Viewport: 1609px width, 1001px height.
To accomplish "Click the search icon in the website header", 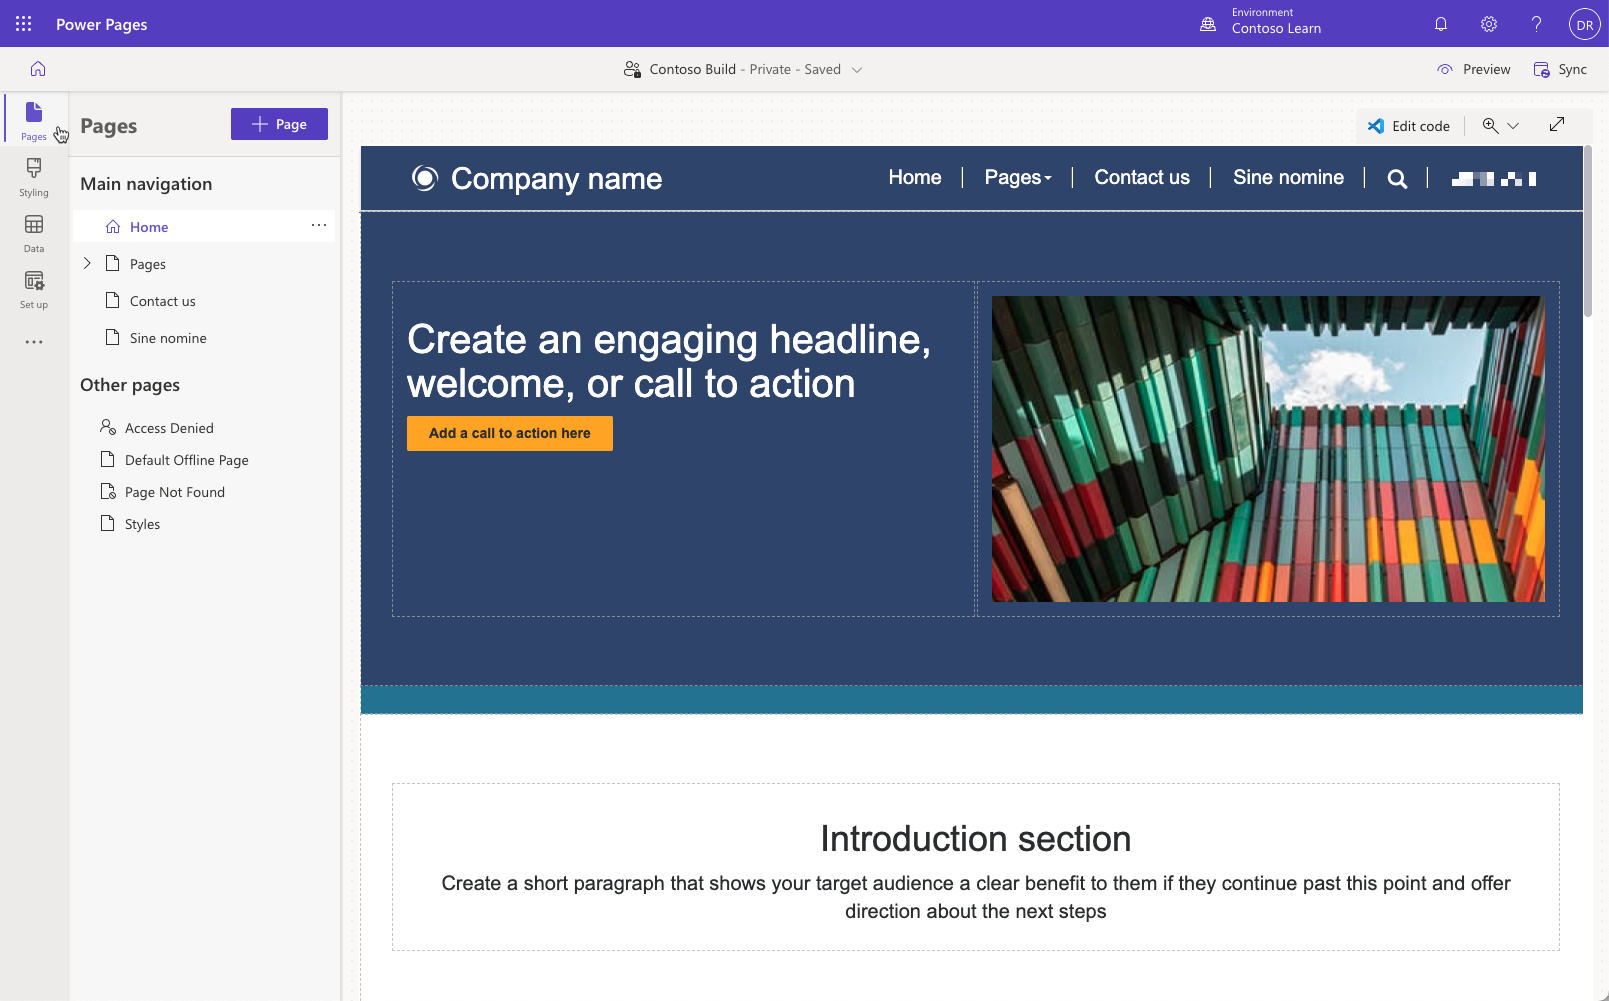I will coord(1397,178).
